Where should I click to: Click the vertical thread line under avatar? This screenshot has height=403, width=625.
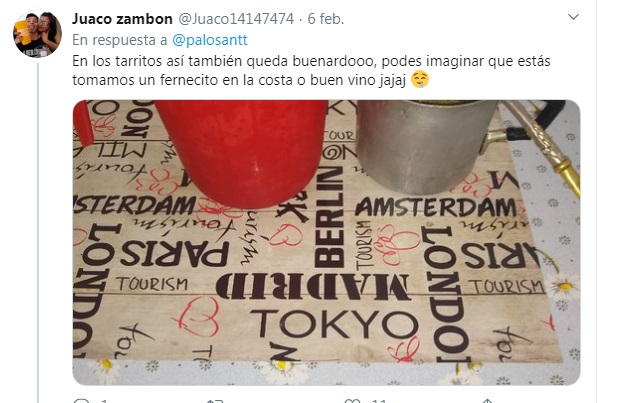[38, 232]
